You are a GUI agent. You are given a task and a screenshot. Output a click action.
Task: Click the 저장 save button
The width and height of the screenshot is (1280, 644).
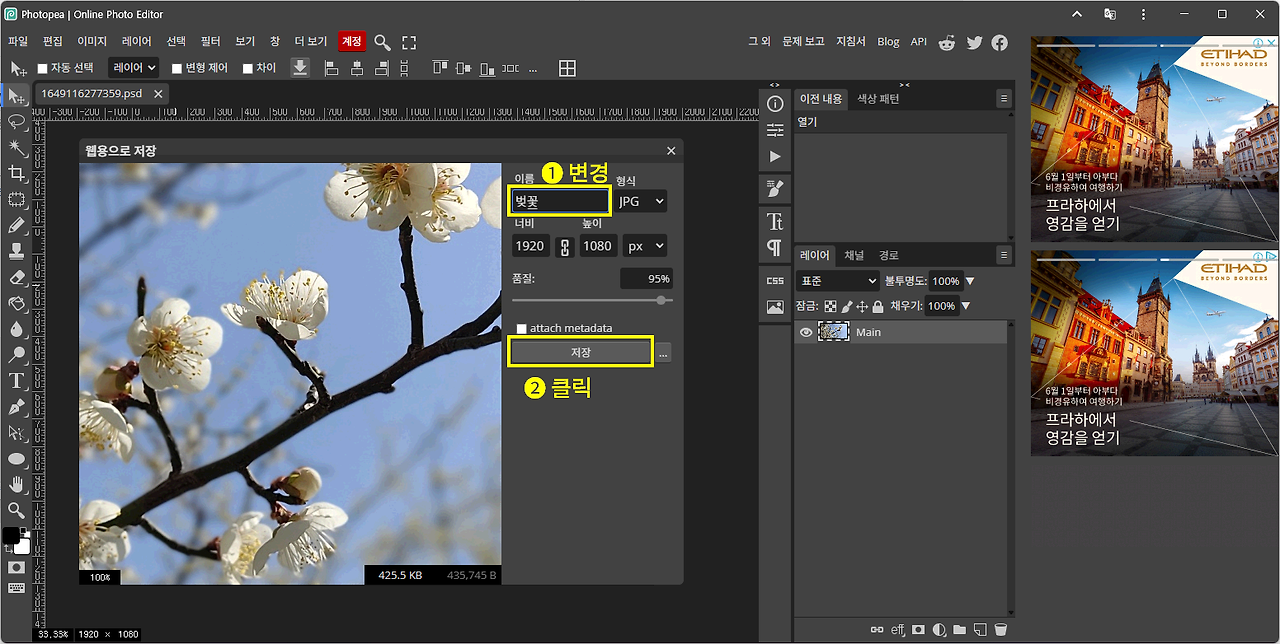(581, 352)
